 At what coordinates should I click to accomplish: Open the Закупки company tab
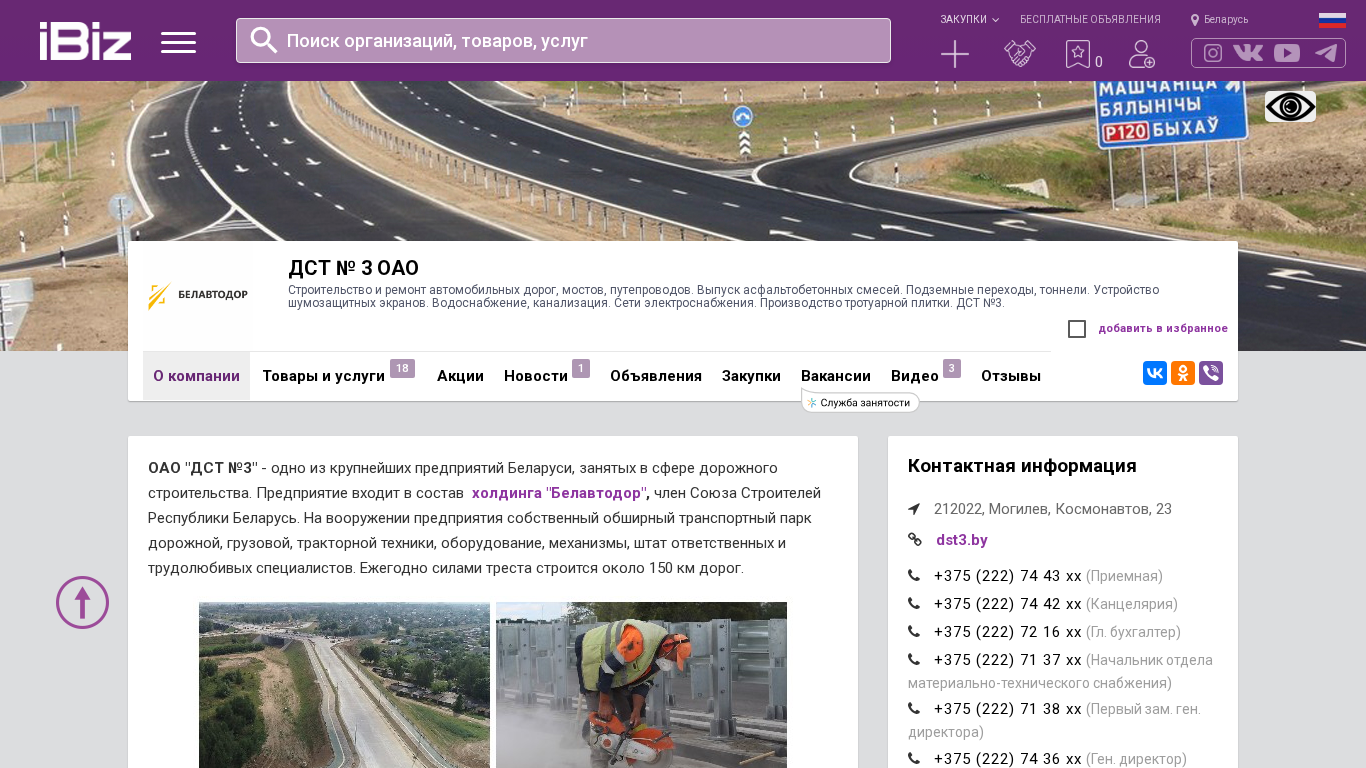click(x=751, y=376)
